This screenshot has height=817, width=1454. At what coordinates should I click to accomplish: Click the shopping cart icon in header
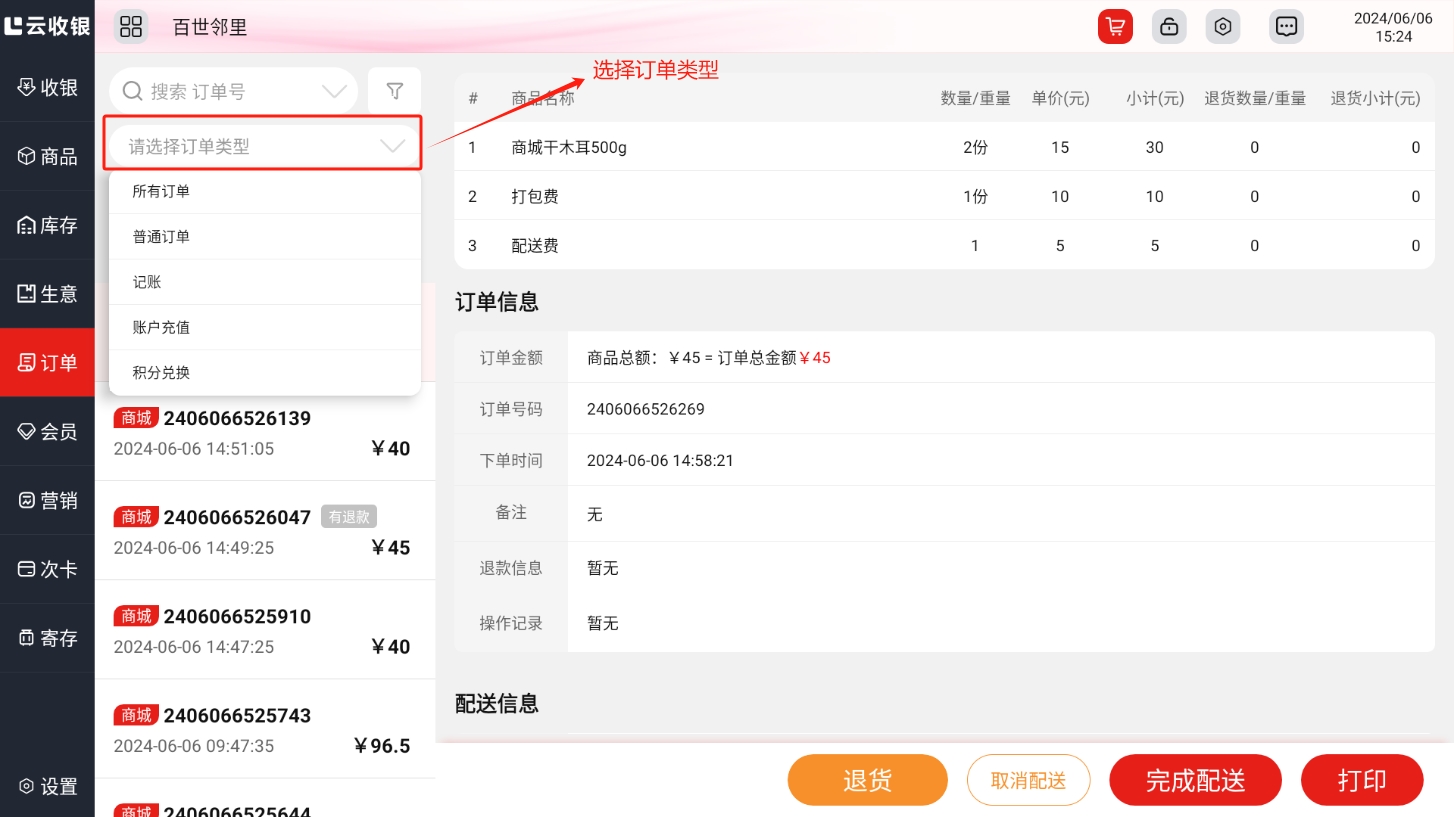1114,27
